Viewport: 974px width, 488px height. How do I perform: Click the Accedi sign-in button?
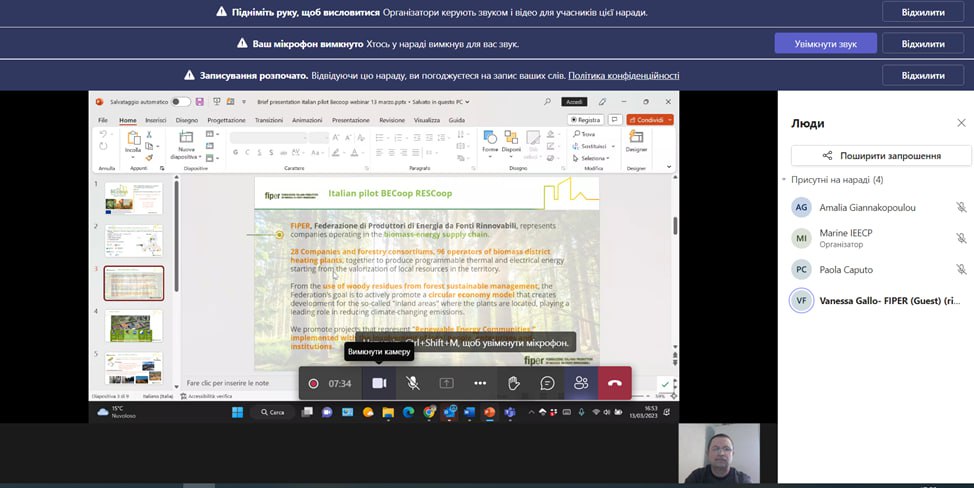click(574, 101)
